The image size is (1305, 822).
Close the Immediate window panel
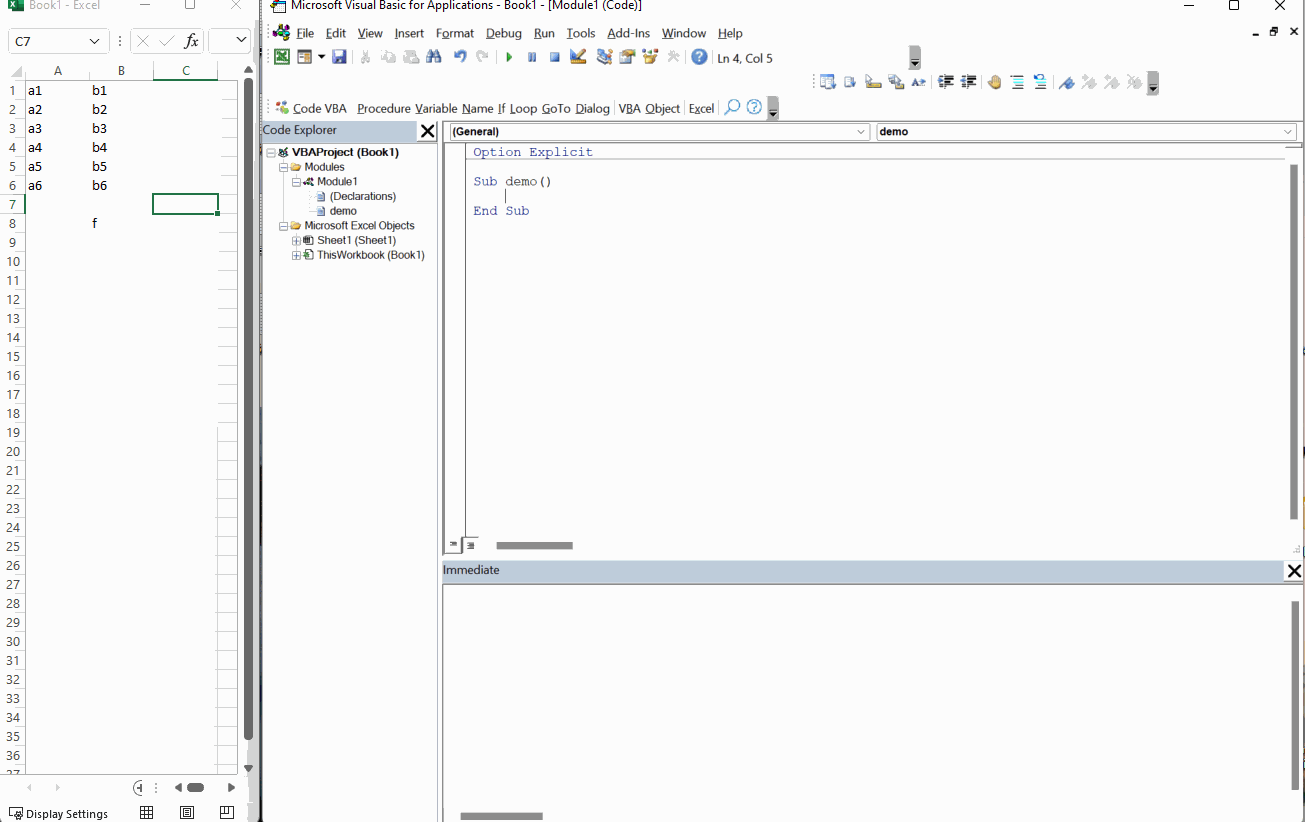pos(1294,571)
